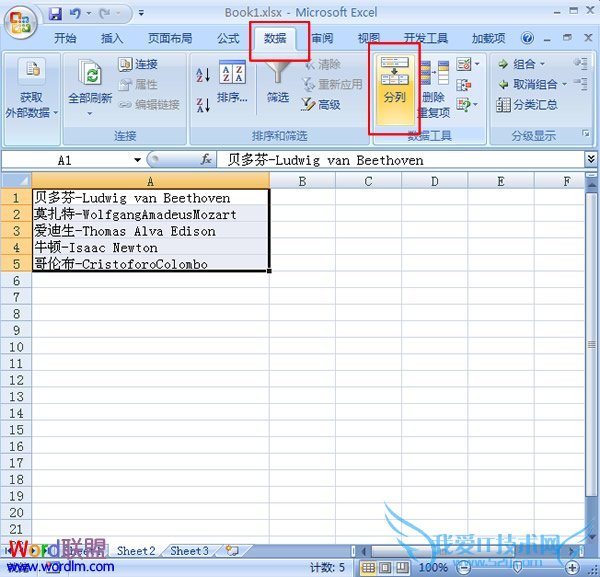The width and height of the screenshot is (600, 577).
Task: Open the what-if analysis icon
Action: (464, 104)
